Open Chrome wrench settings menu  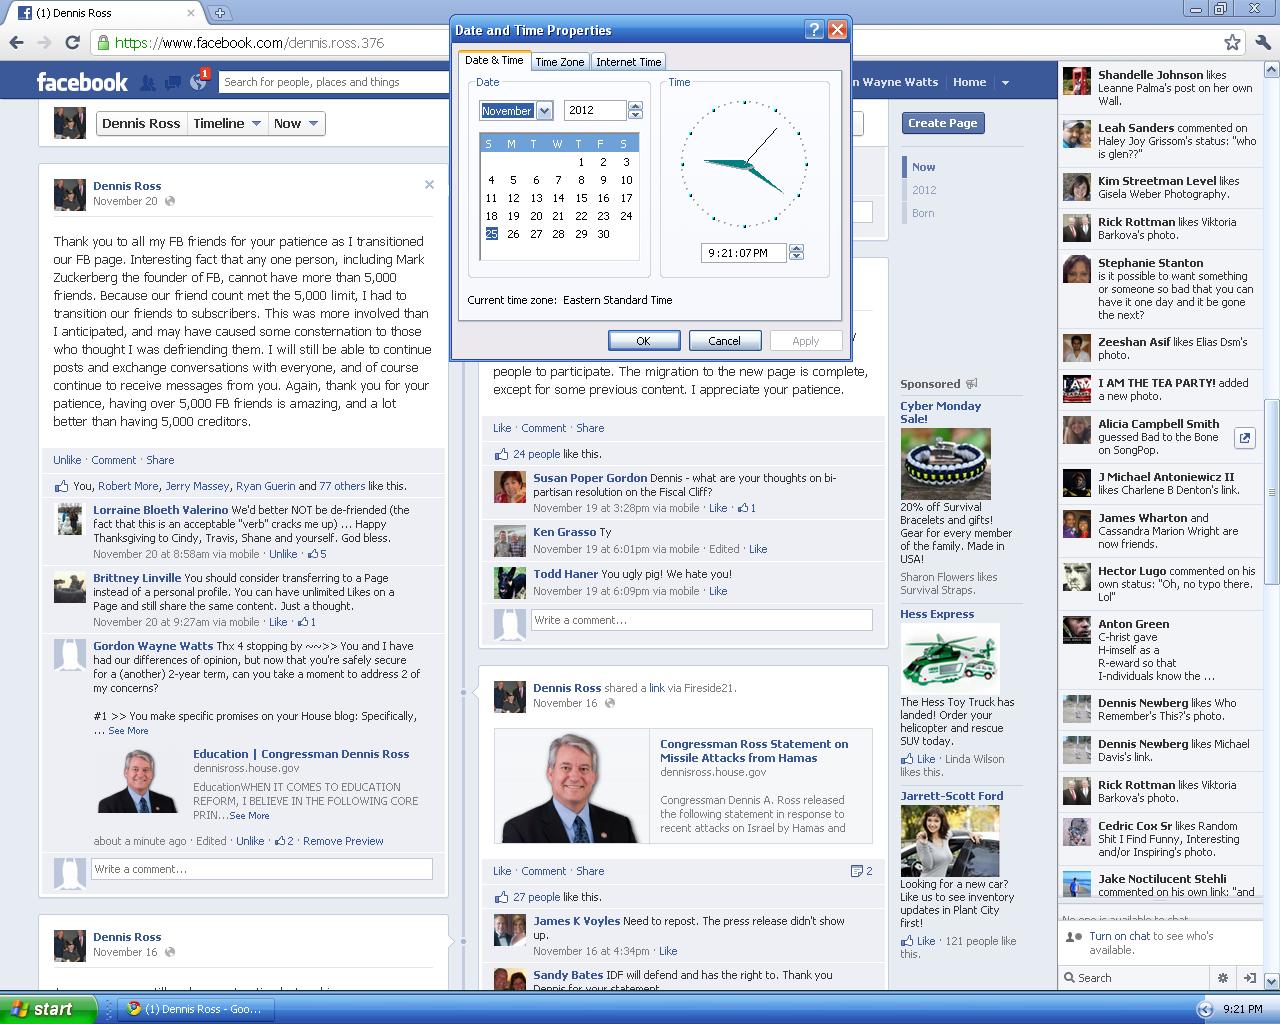click(1262, 42)
